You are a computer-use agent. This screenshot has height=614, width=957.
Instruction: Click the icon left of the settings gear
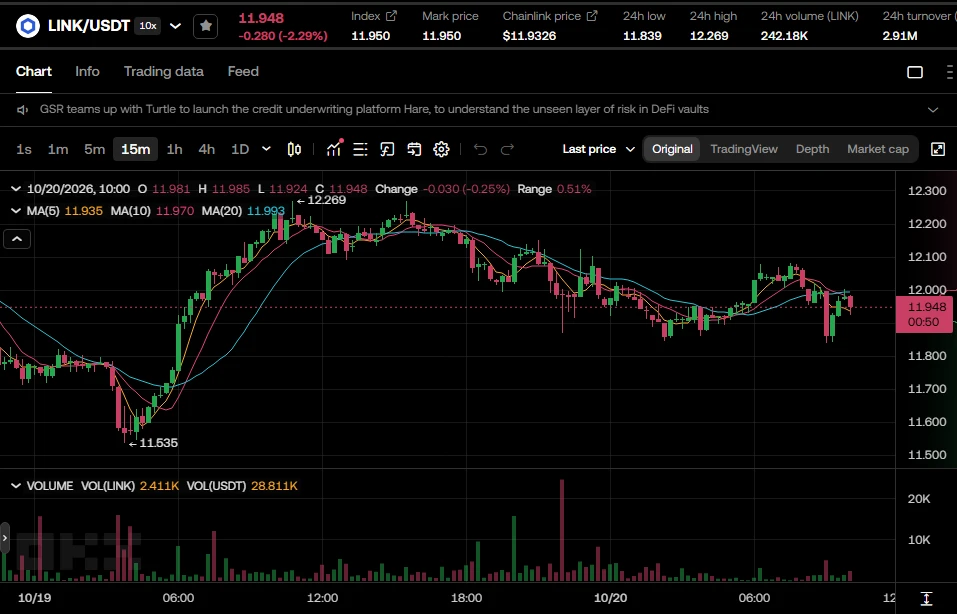pos(414,149)
